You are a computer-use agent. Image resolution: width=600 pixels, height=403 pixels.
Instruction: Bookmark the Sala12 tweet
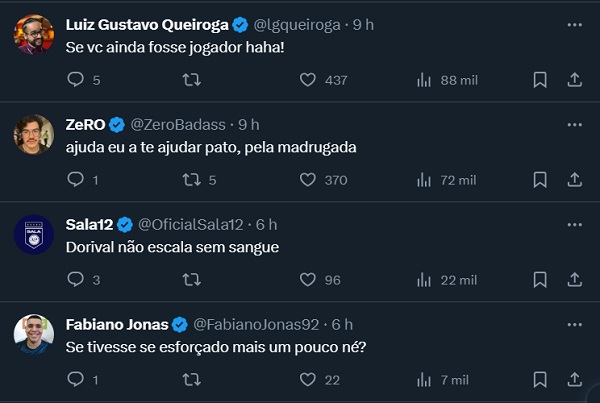pos(540,280)
